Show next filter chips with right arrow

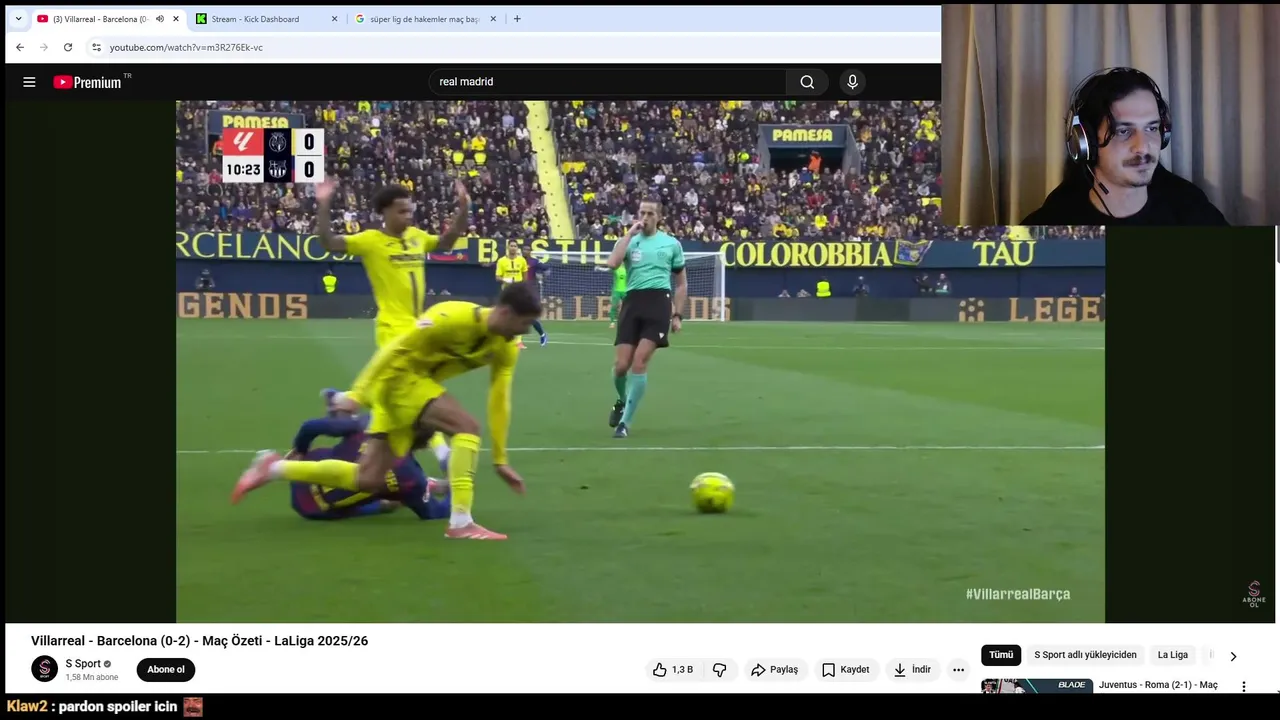1233,656
